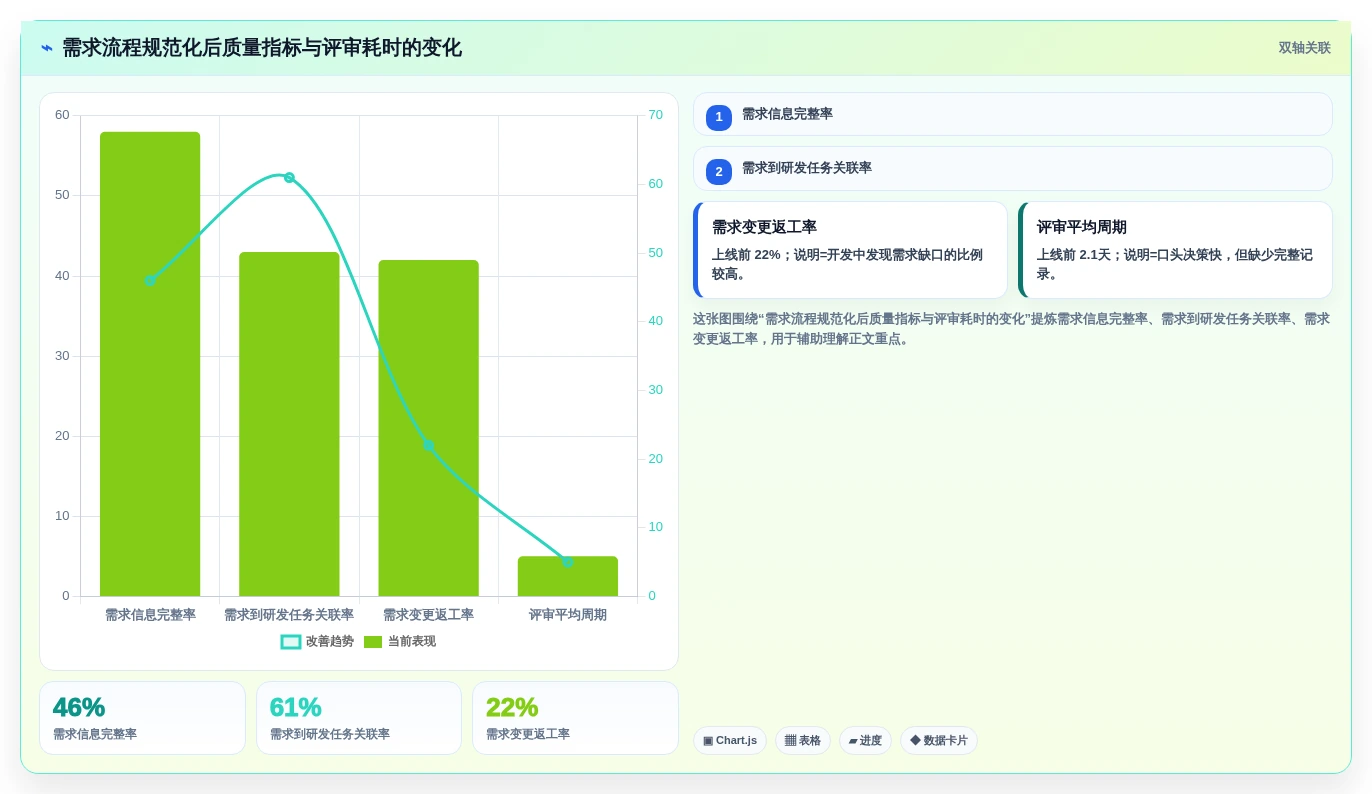1372x794 pixels.
Task: Toggle the 当前表现 legend swatch
Action: [373, 642]
